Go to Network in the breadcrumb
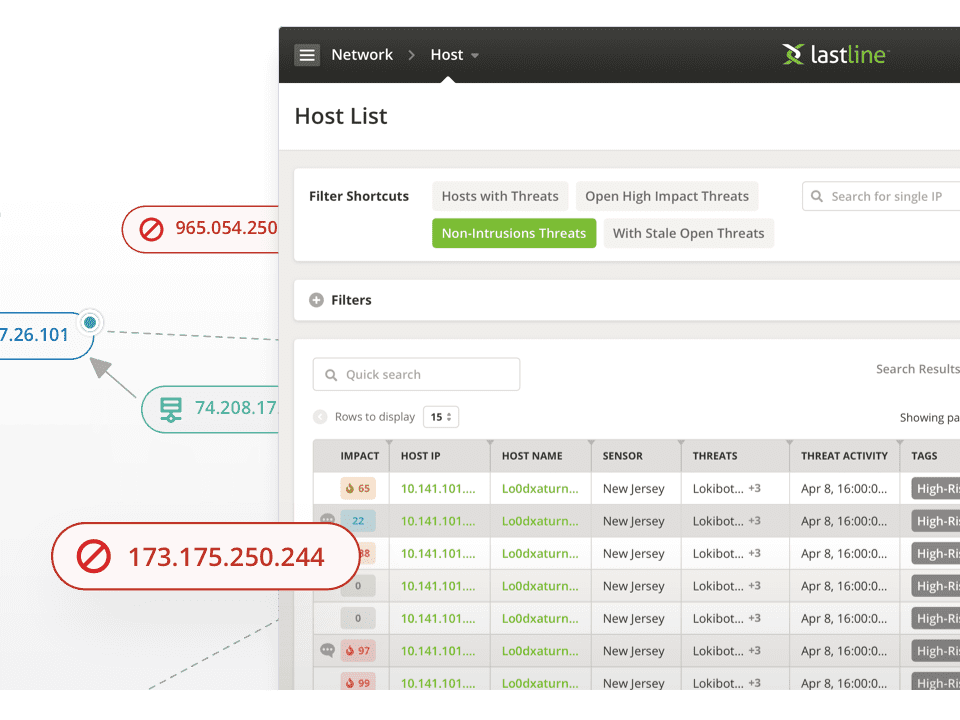 362,55
